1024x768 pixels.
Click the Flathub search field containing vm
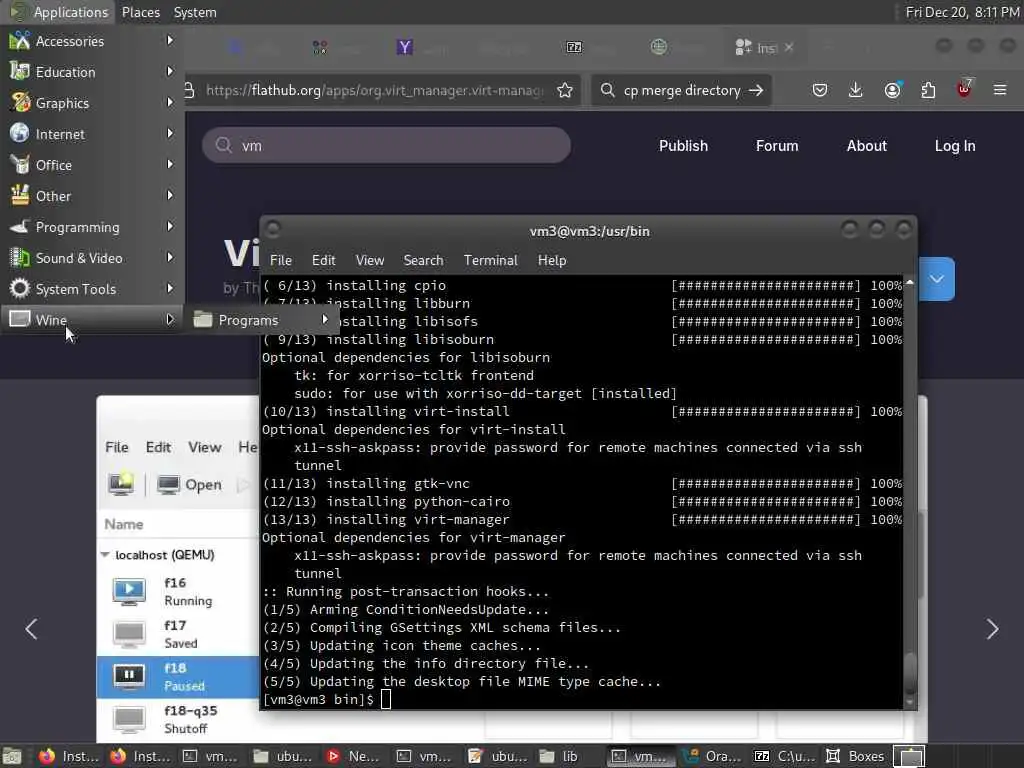pyautogui.click(x=387, y=145)
